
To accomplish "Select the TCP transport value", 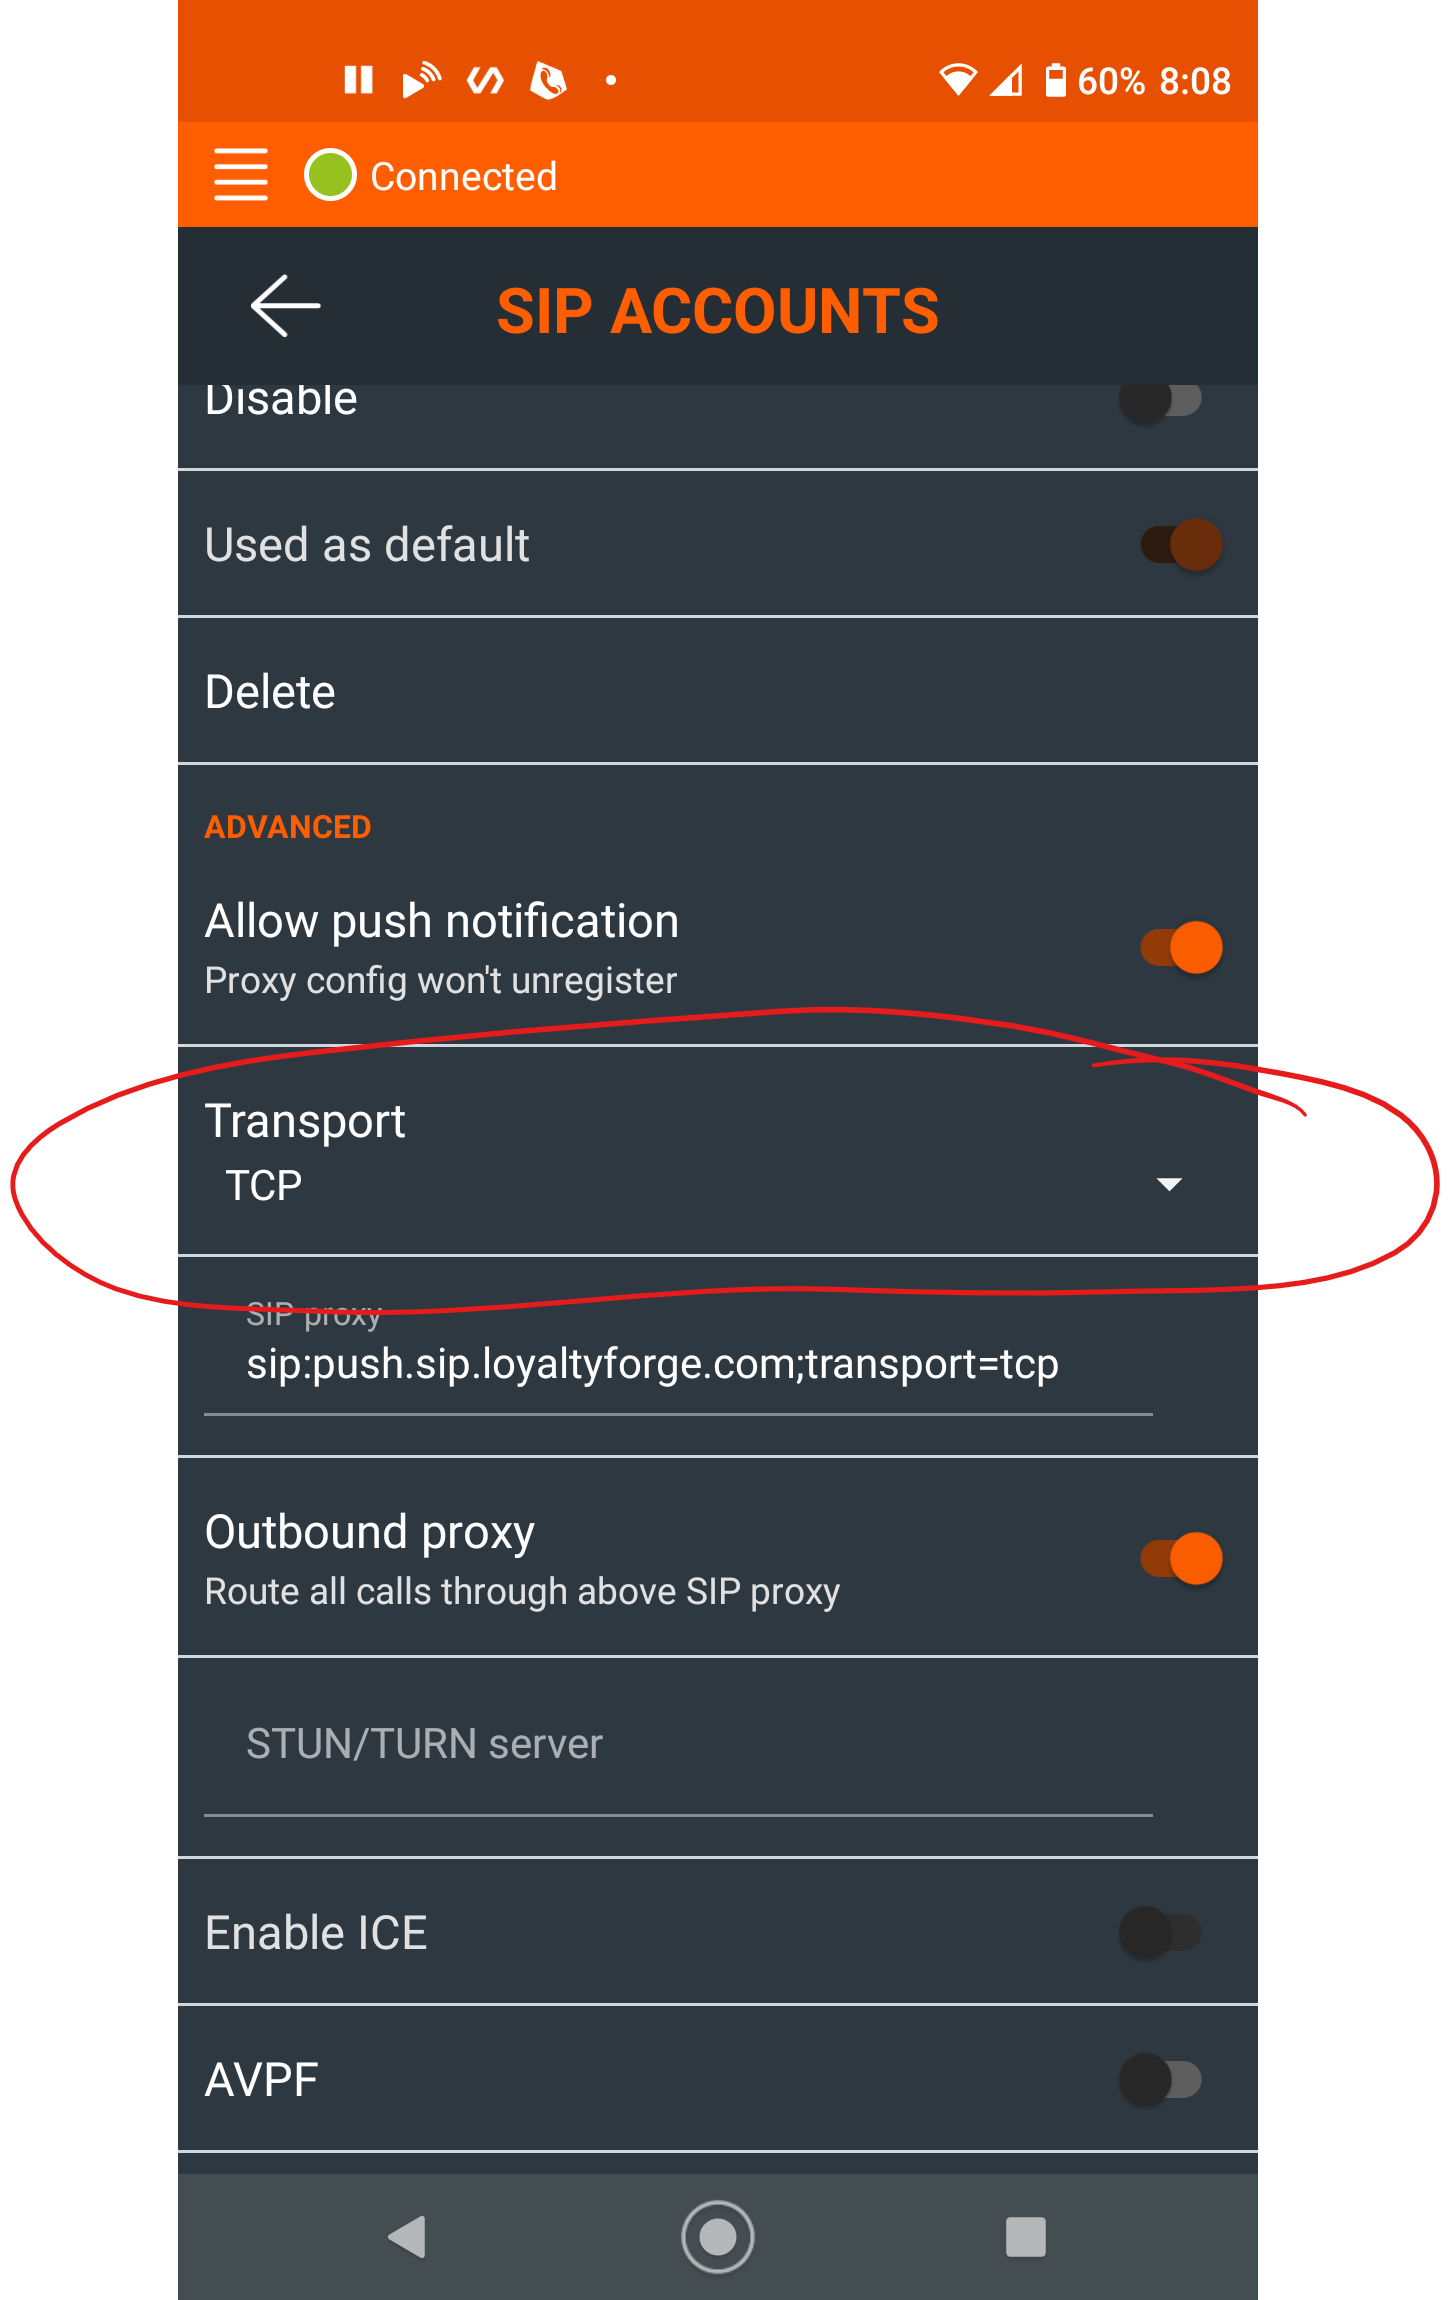I will 264,1186.
